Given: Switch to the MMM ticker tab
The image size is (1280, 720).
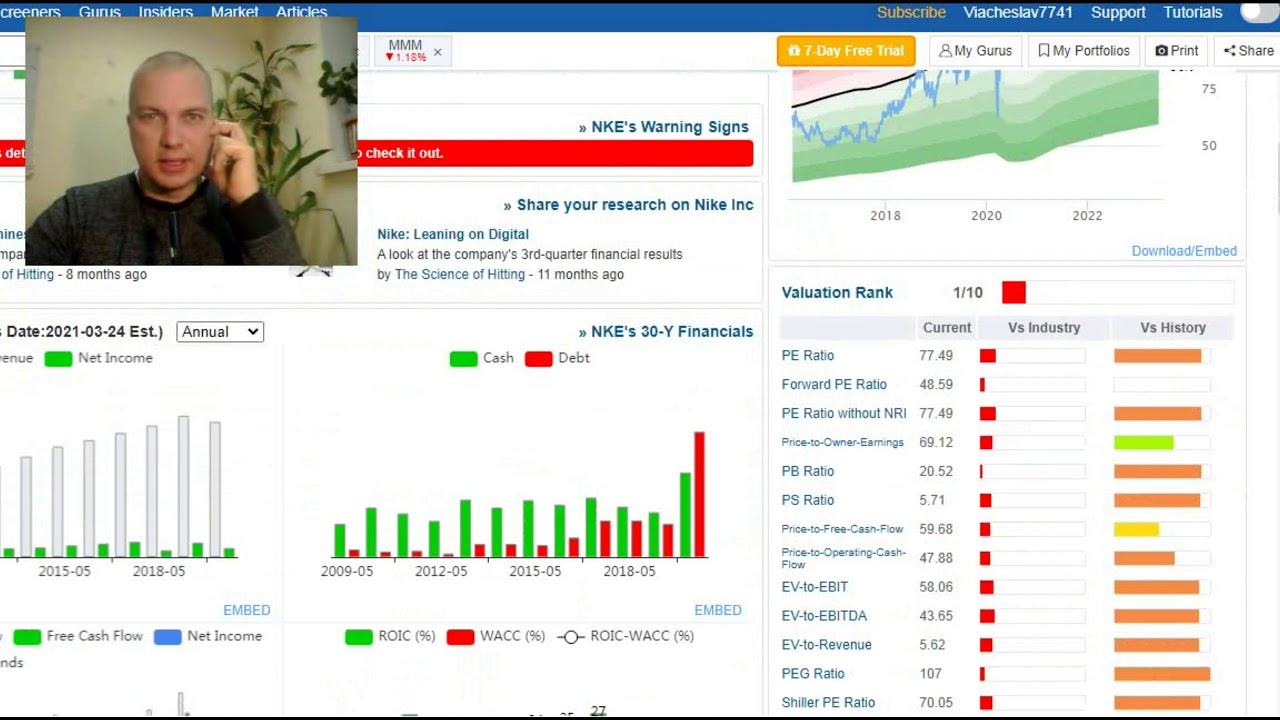Looking at the screenshot, I should click(x=405, y=51).
